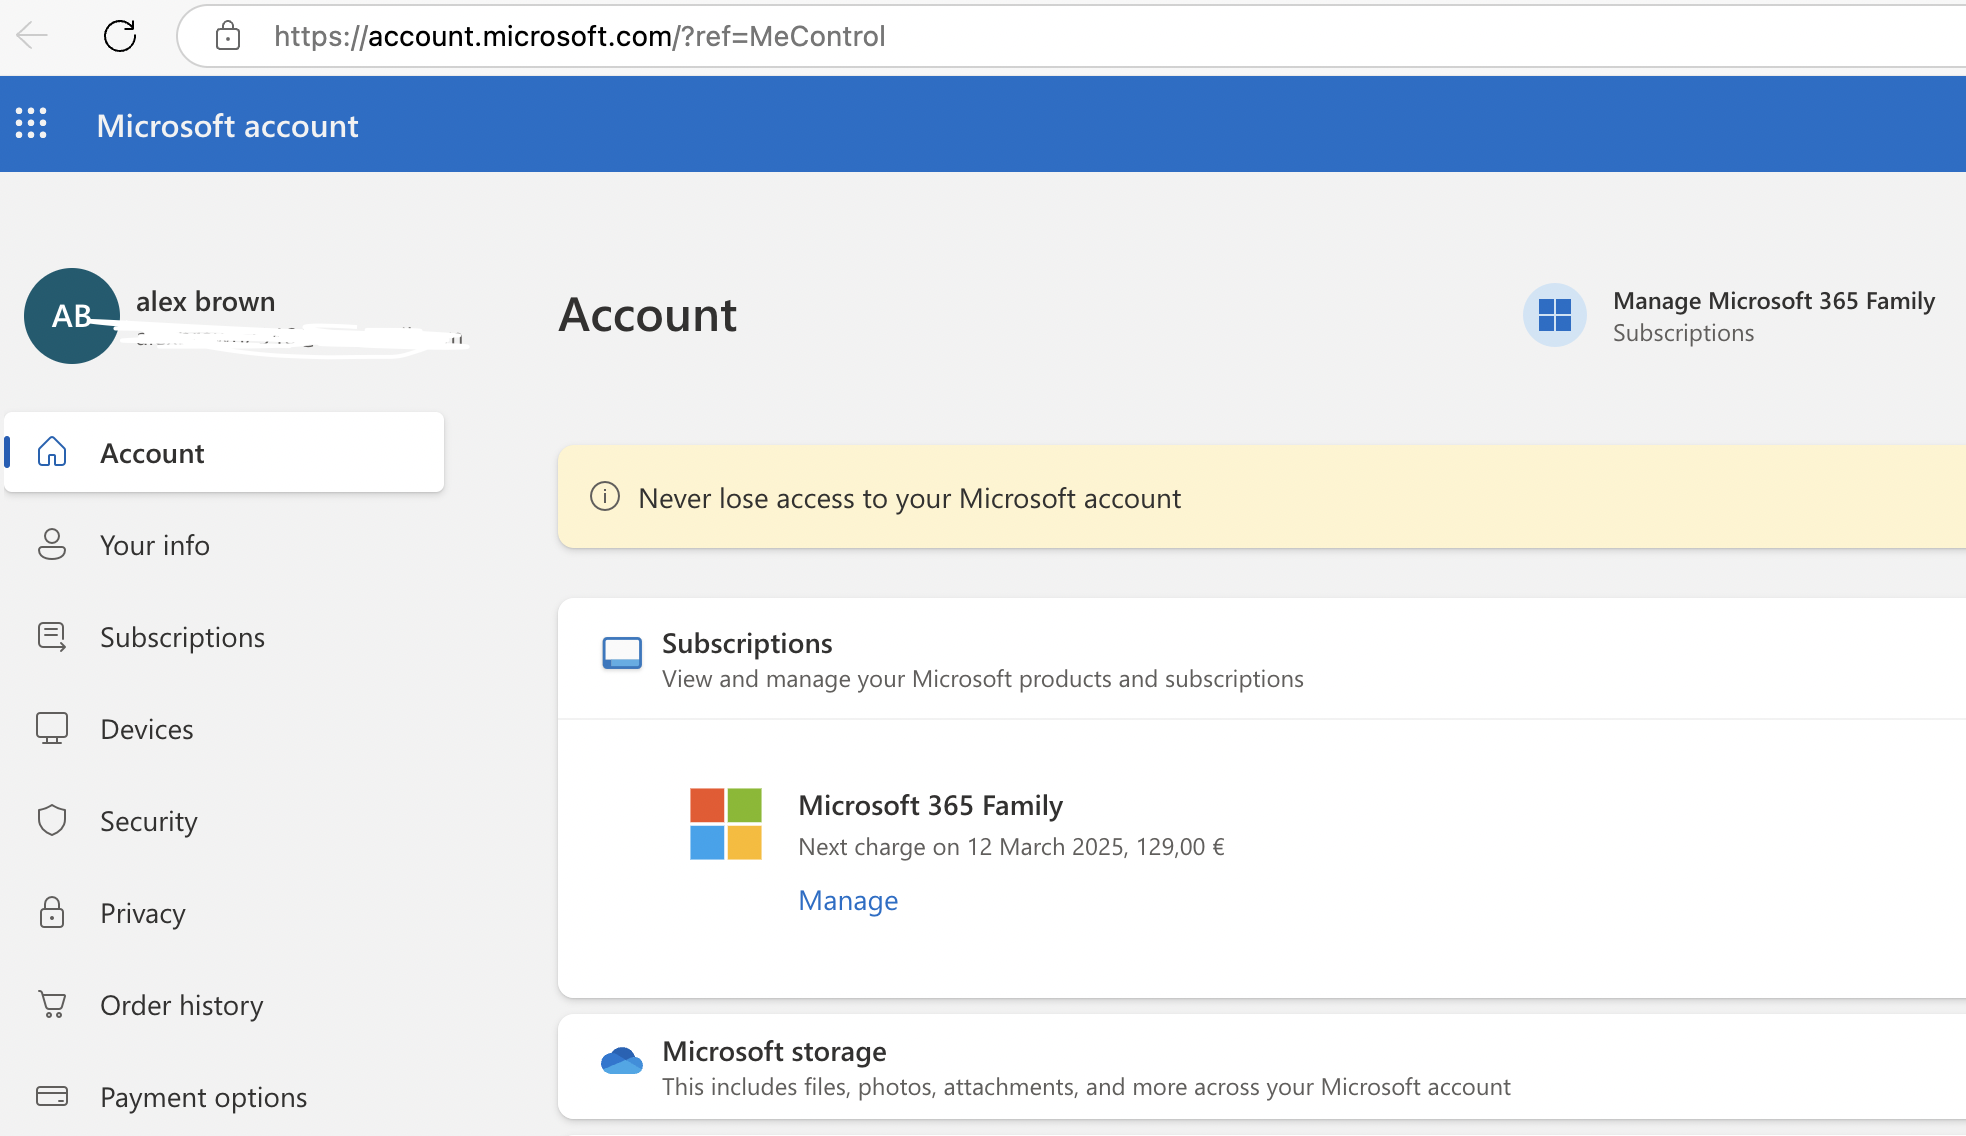The height and width of the screenshot is (1136, 1966).
Task: Click the AB profile avatar
Action: coord(72,316)
